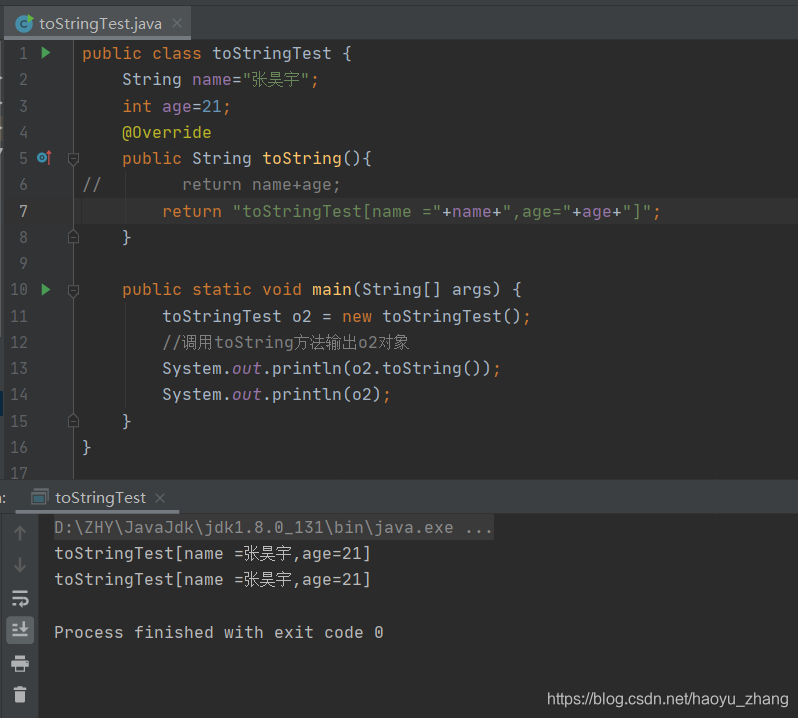
Task: Click the java.exe command line in console
Action: (273, 527)
